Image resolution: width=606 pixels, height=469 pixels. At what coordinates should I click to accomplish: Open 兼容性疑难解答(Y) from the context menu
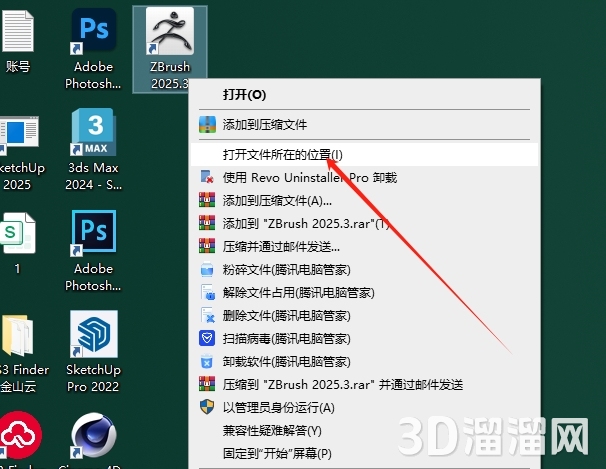(272, 431)
